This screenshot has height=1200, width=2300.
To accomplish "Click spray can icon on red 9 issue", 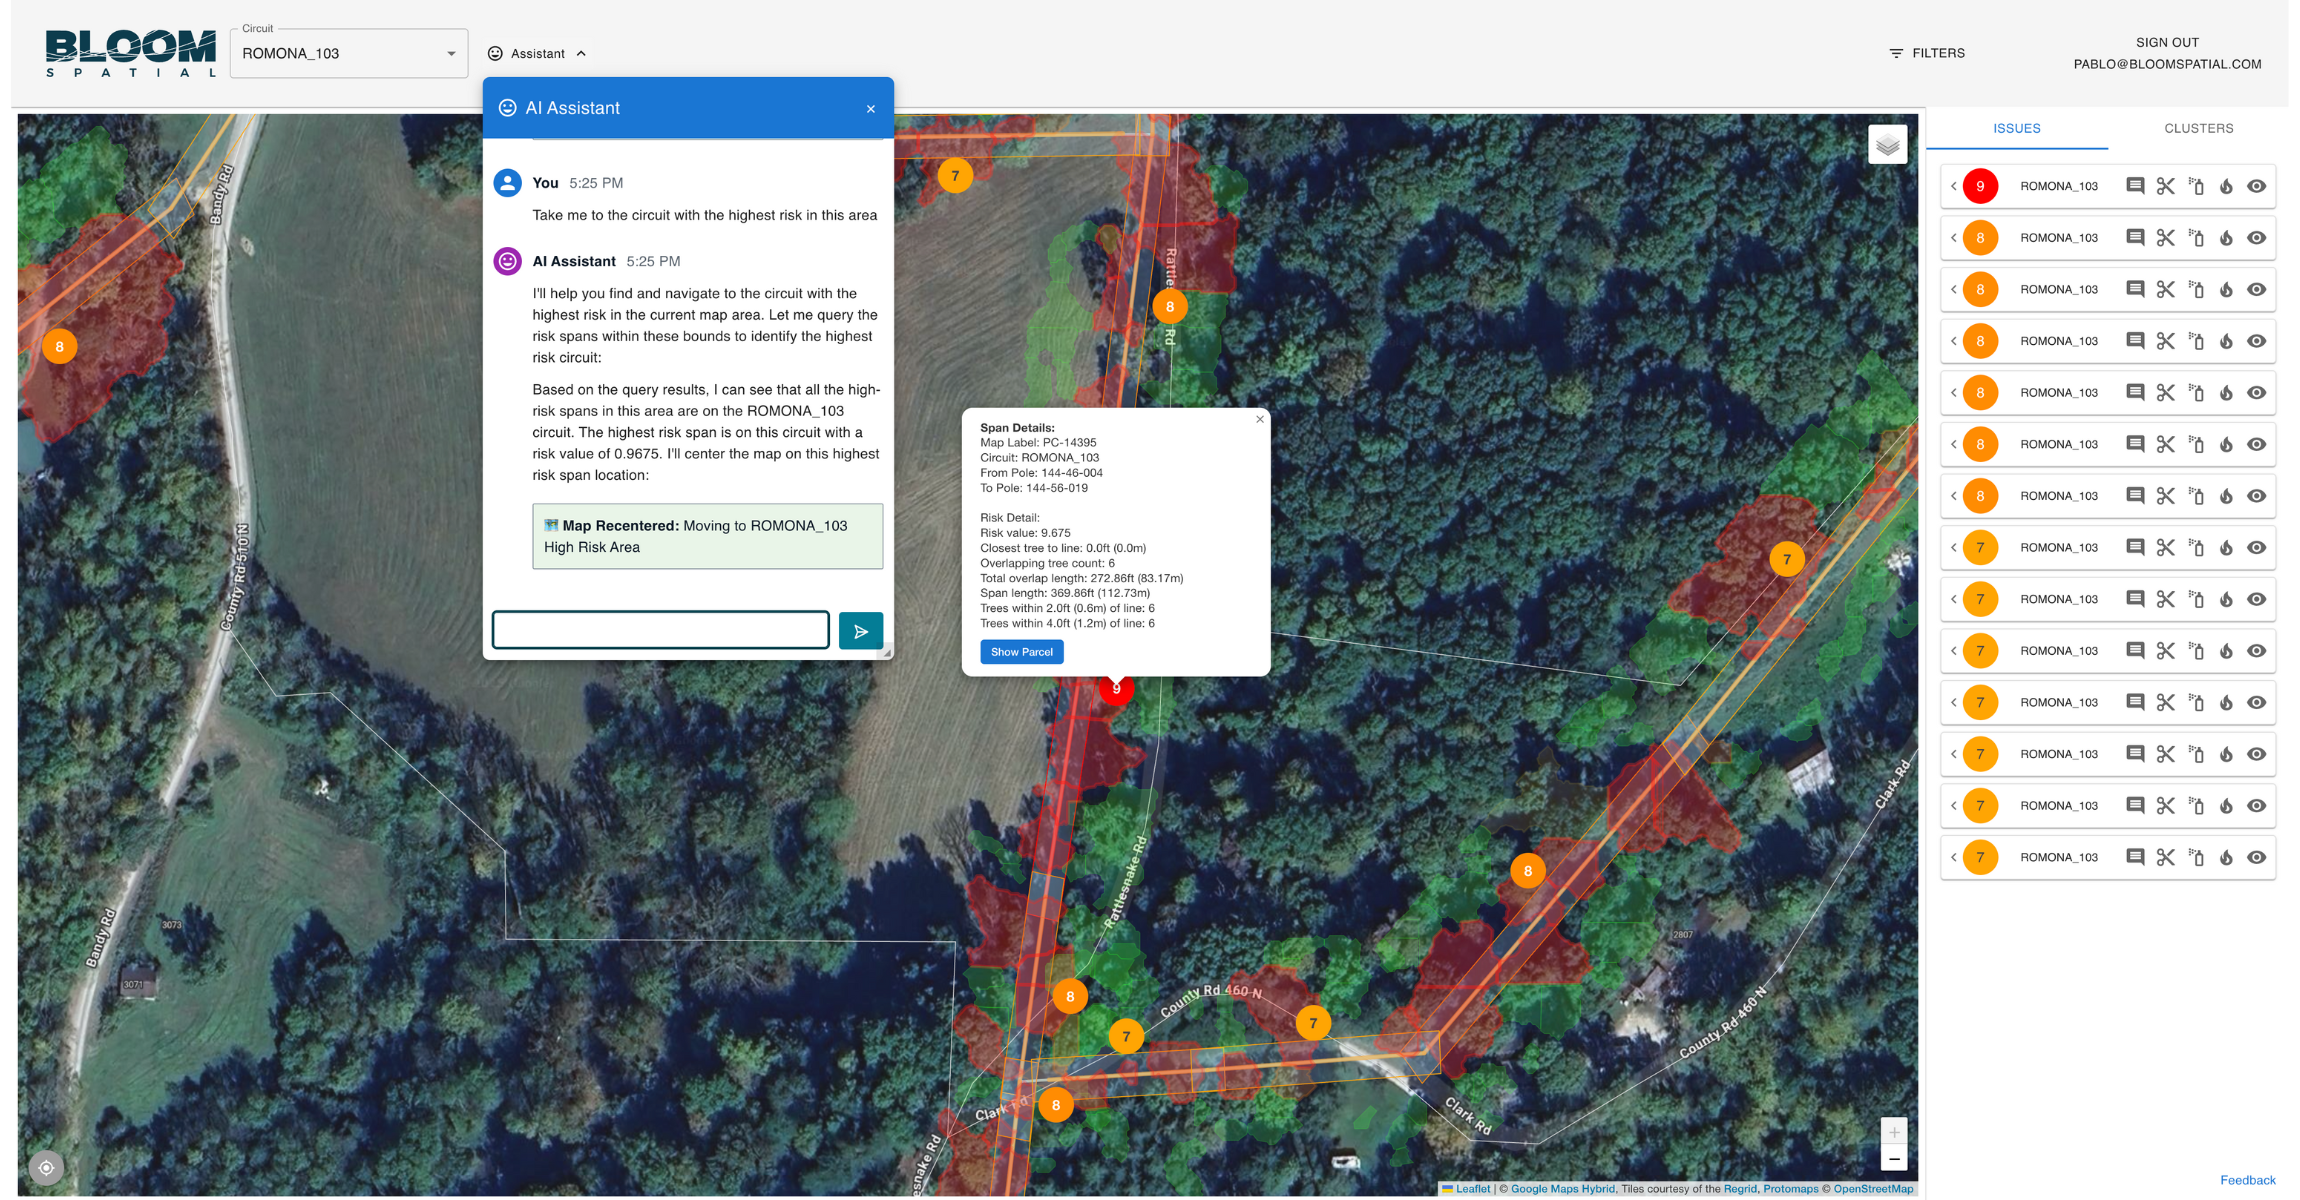I will 2196,186.
